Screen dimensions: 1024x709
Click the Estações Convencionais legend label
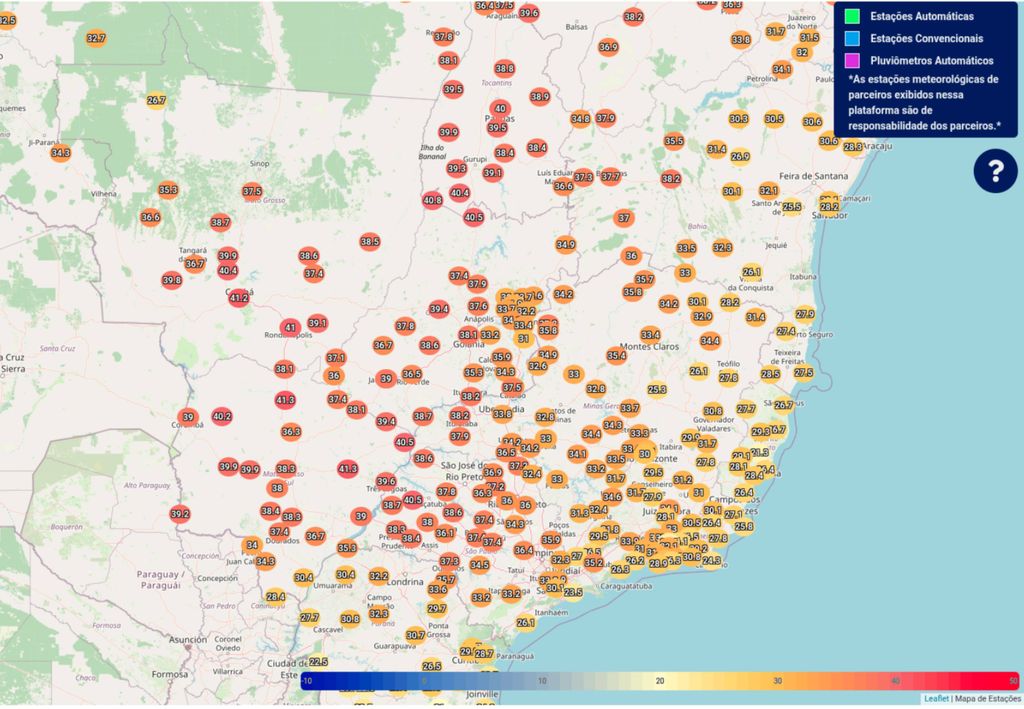tap(926, 39)
